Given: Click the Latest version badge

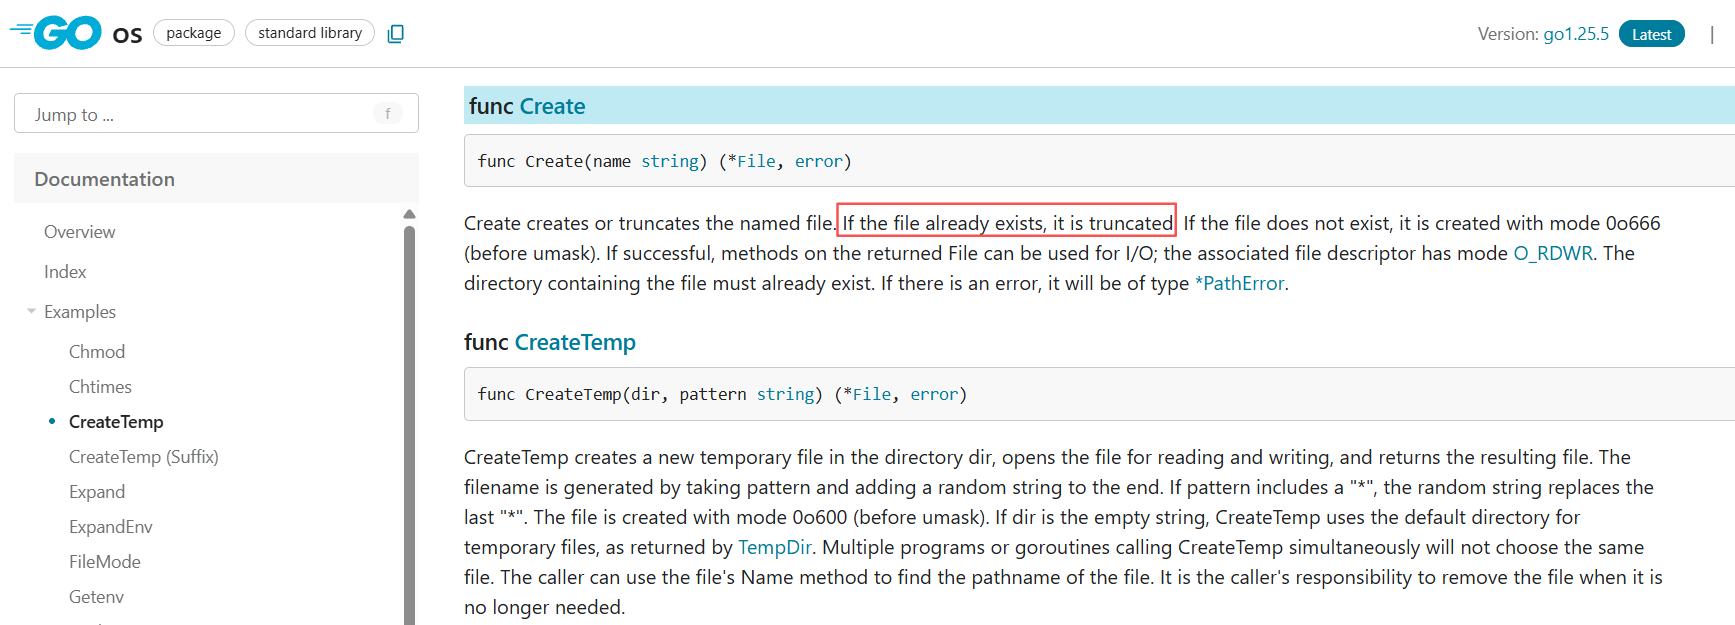Looking at the screenshot, I should pos(1651,34).
